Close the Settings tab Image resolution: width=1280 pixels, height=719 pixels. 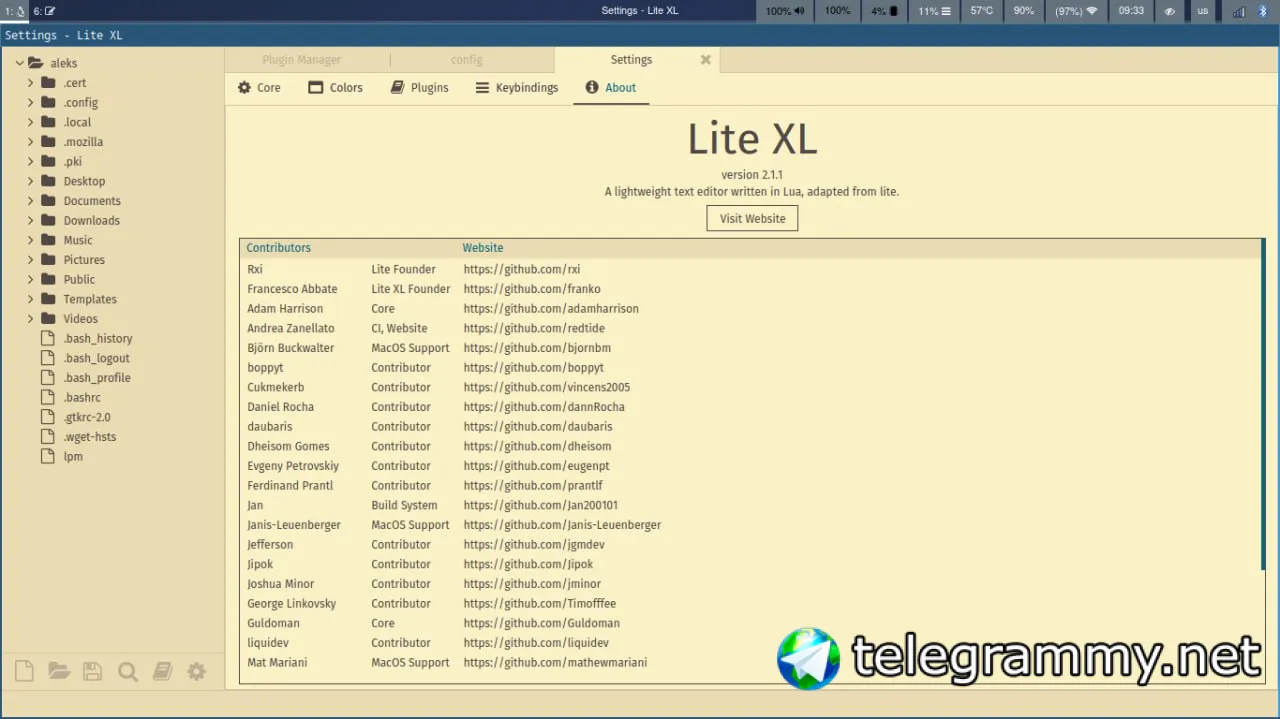coord(705,60)
